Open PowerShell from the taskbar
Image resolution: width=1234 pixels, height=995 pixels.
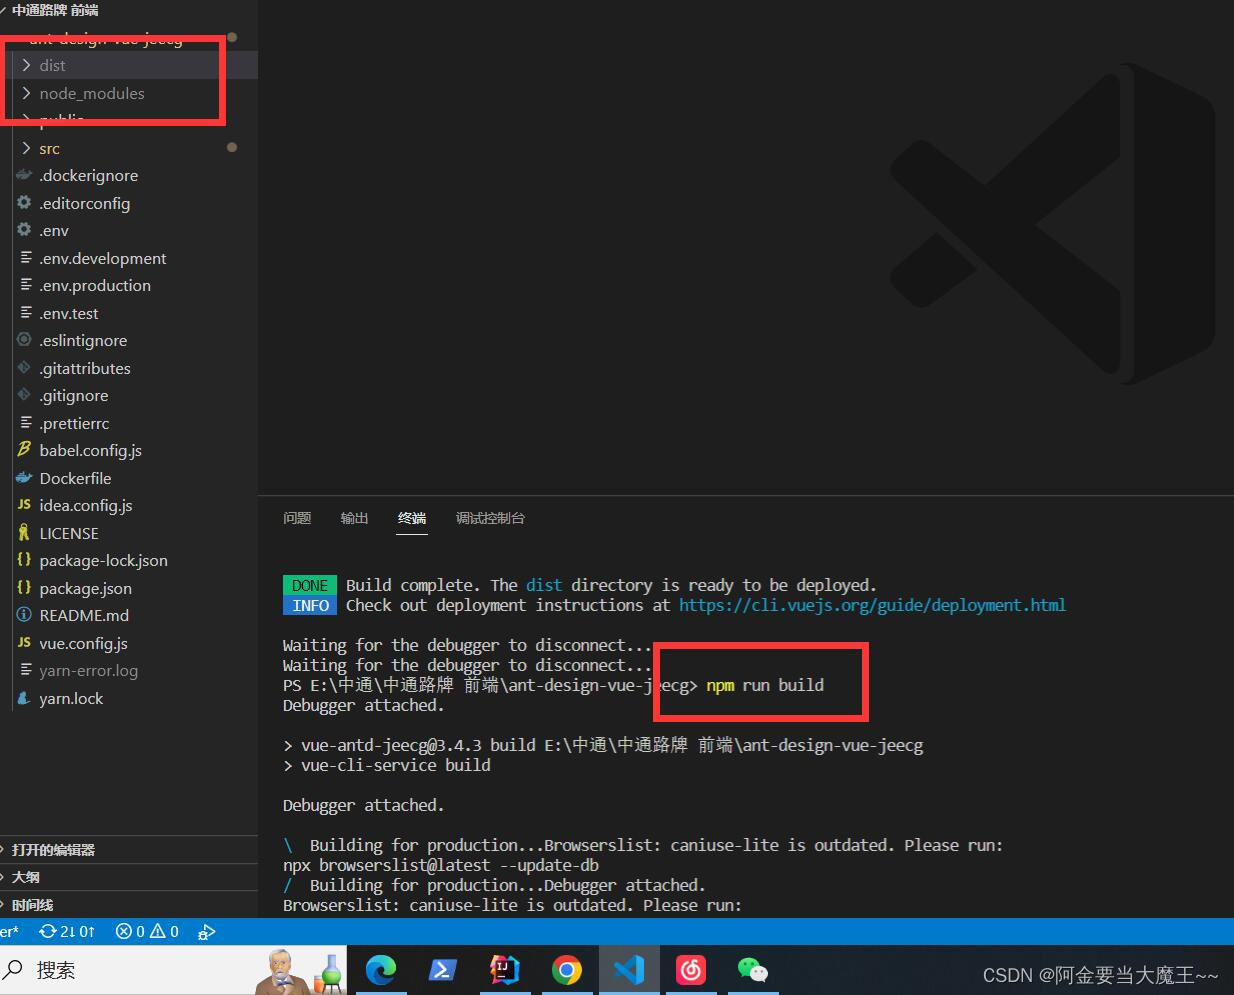pyautogui.click(x=443, y=970)
